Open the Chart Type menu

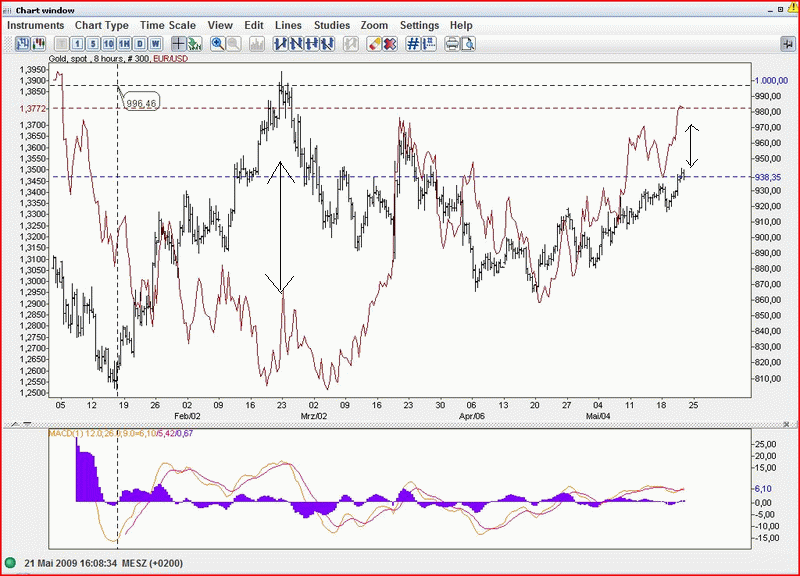coord(102,25)
